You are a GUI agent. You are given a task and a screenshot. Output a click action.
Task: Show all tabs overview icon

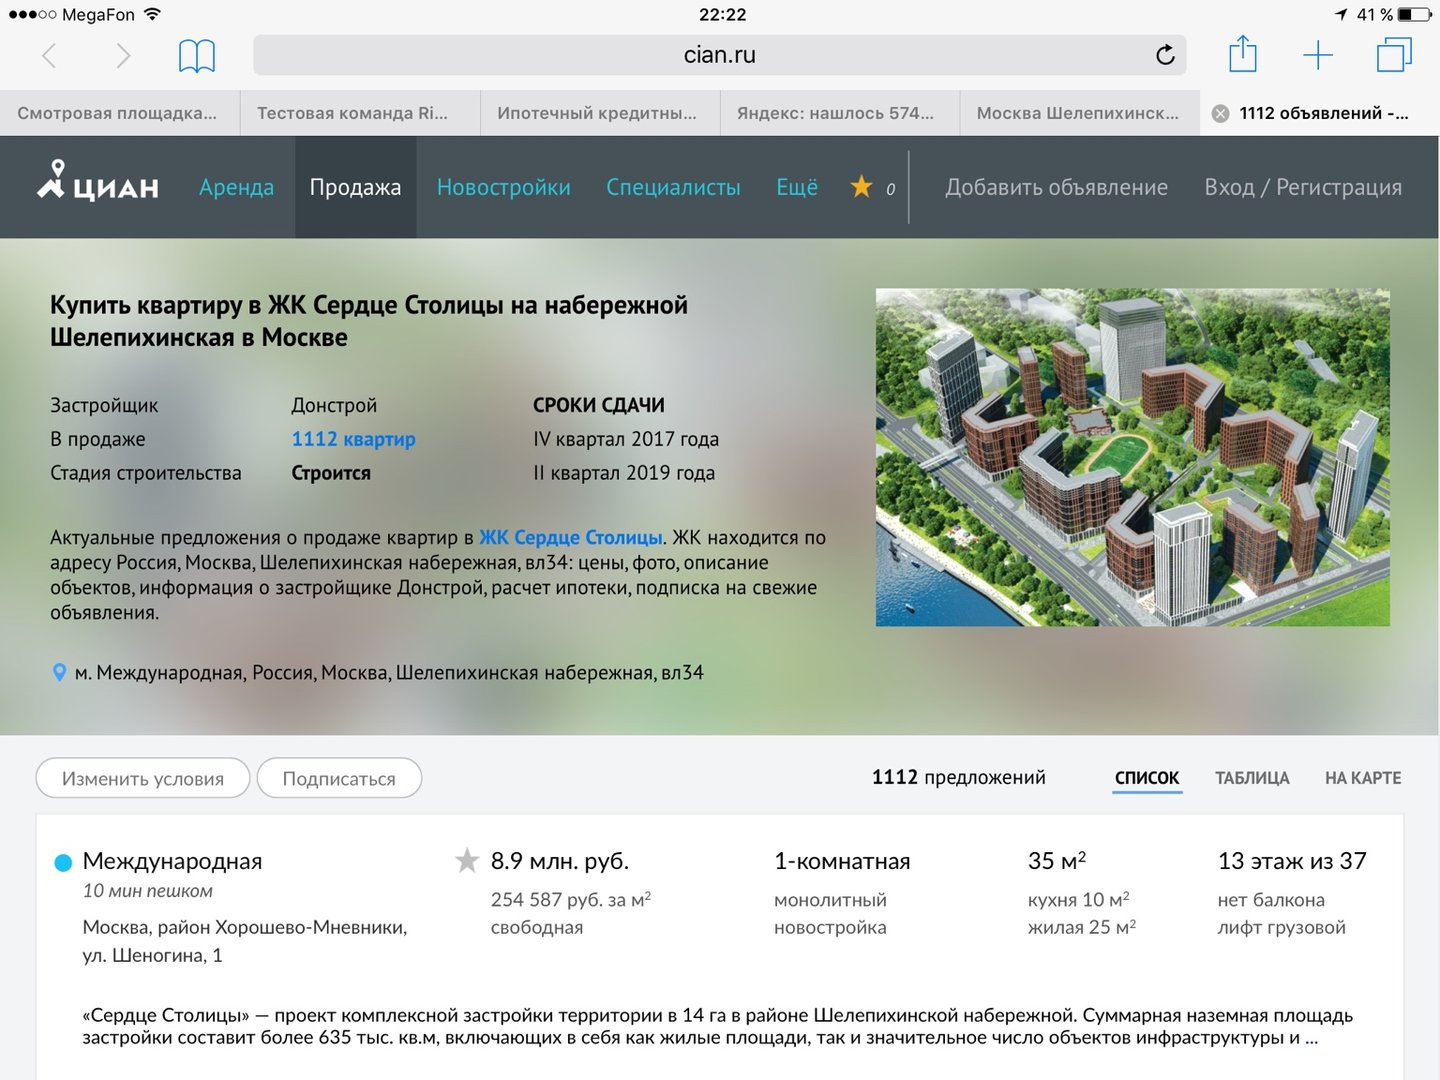[1394, 54]
